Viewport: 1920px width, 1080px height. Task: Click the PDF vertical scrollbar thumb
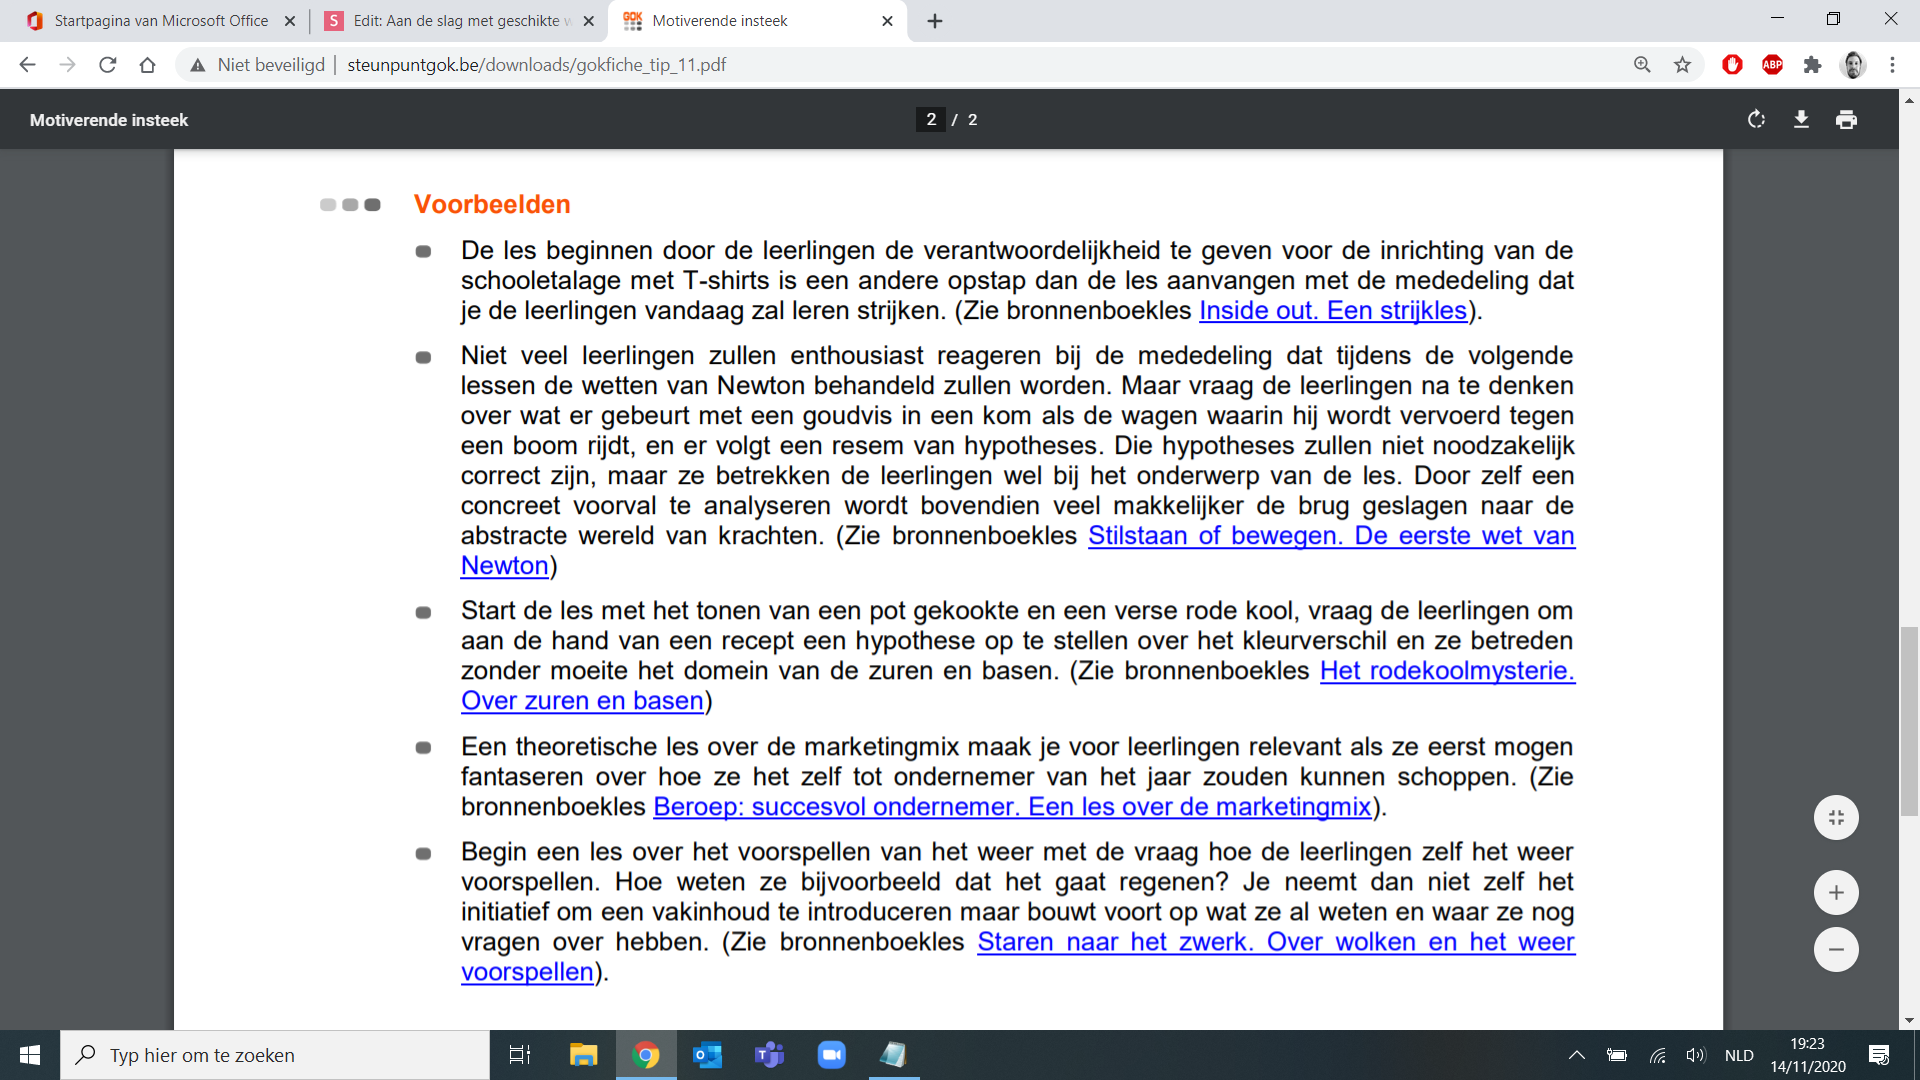pyautogui.click(x=1909, y=720)
